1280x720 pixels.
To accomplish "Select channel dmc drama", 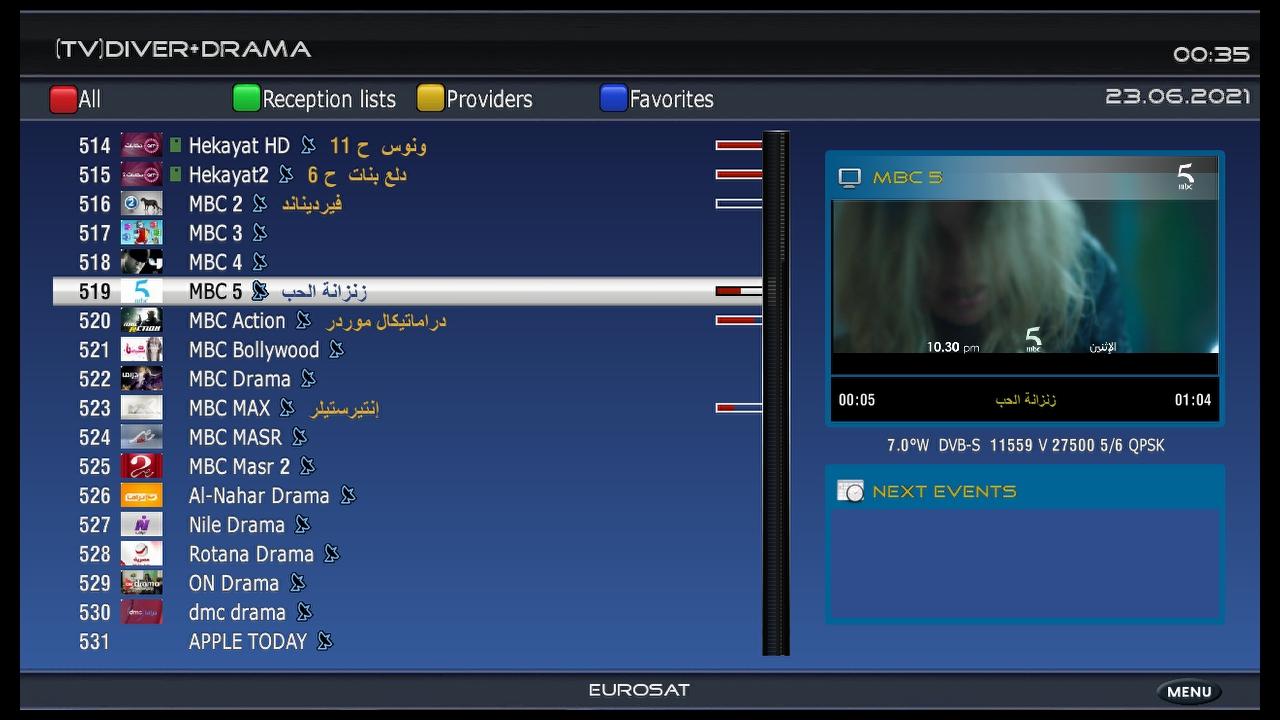I will tap(408, 612).
